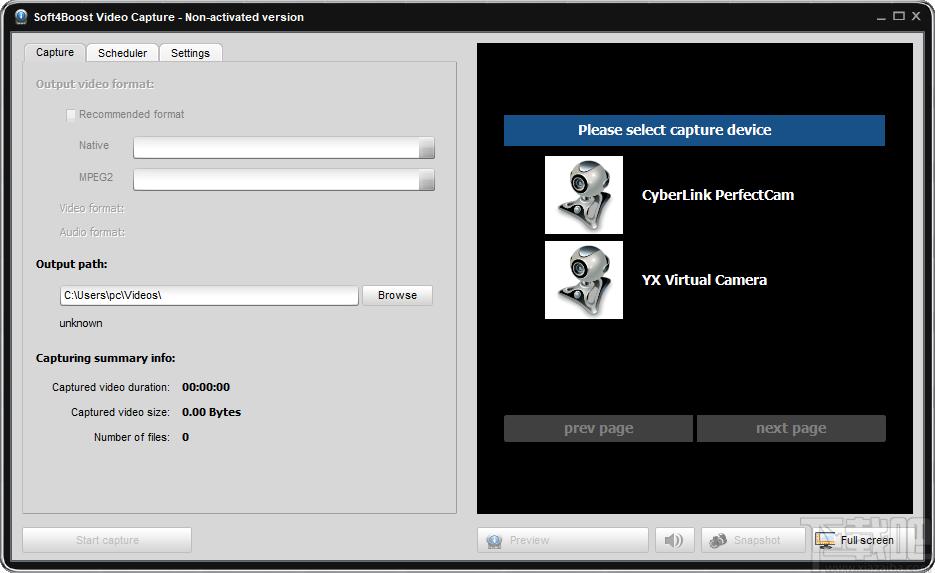This screenshot has width=935, height=573.
Task: Expand the Native format dropdown
Action: [426, 148]
